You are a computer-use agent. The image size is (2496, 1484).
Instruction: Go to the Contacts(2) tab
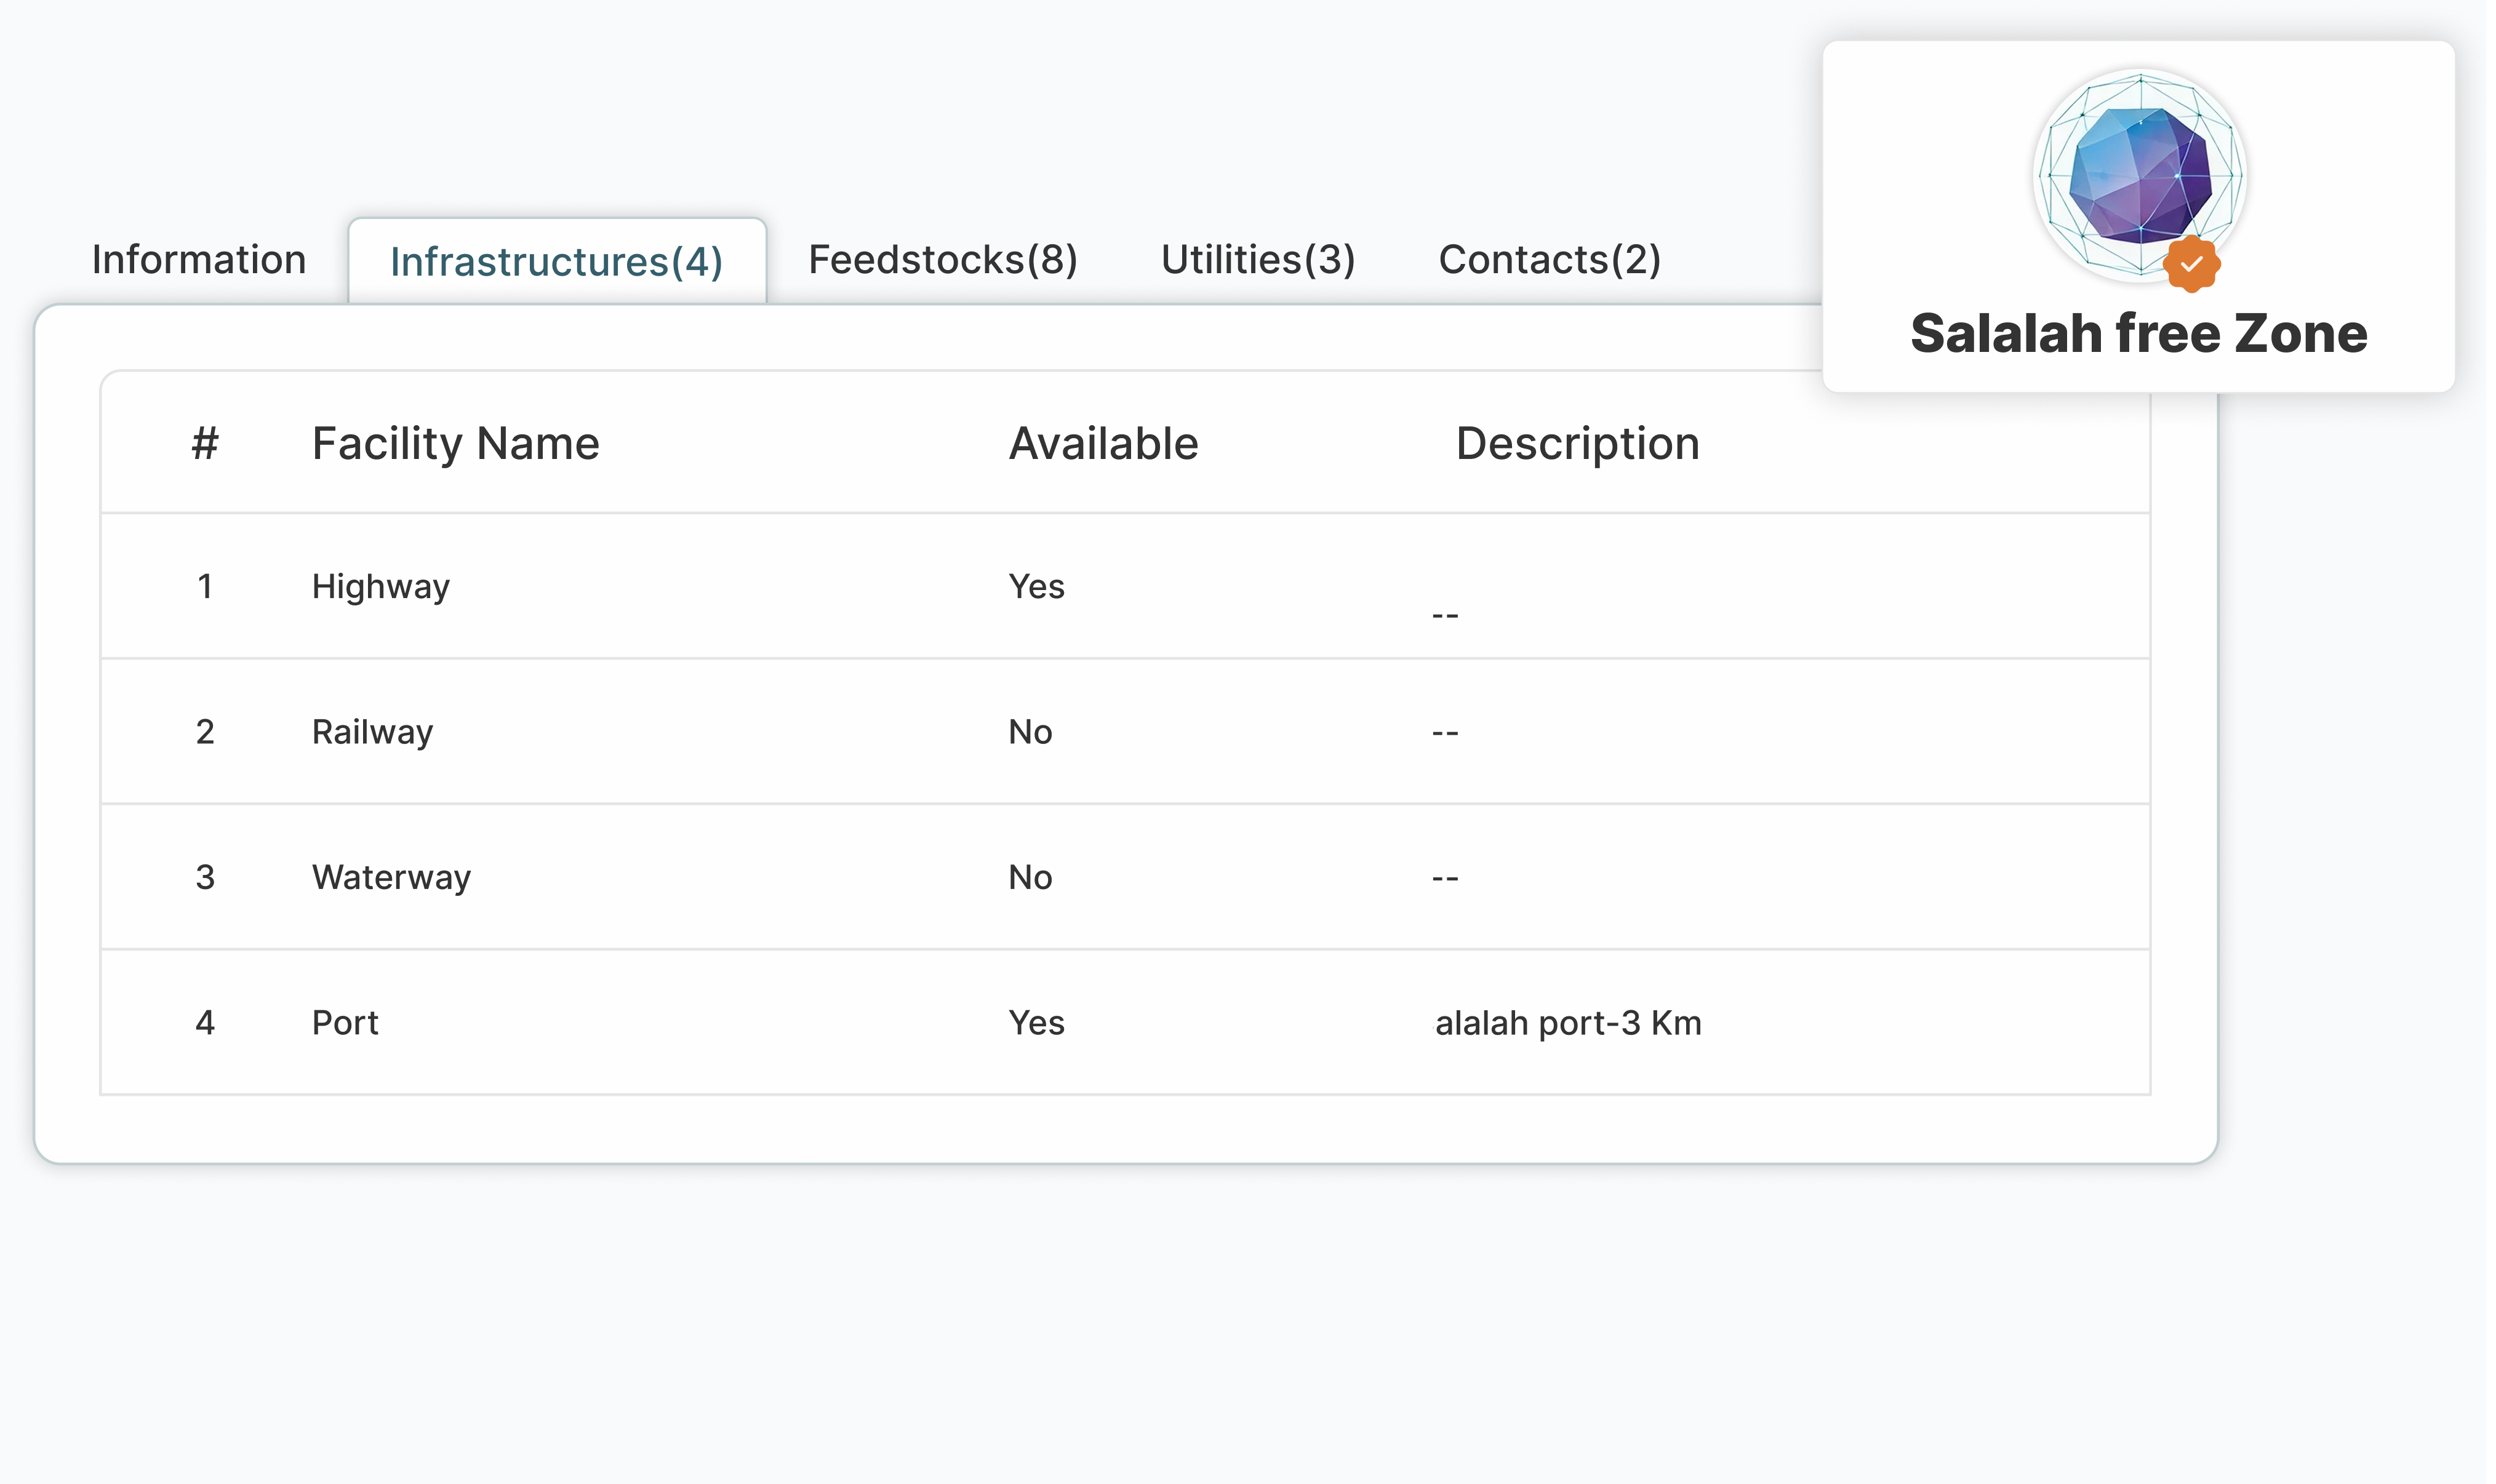1550,260
